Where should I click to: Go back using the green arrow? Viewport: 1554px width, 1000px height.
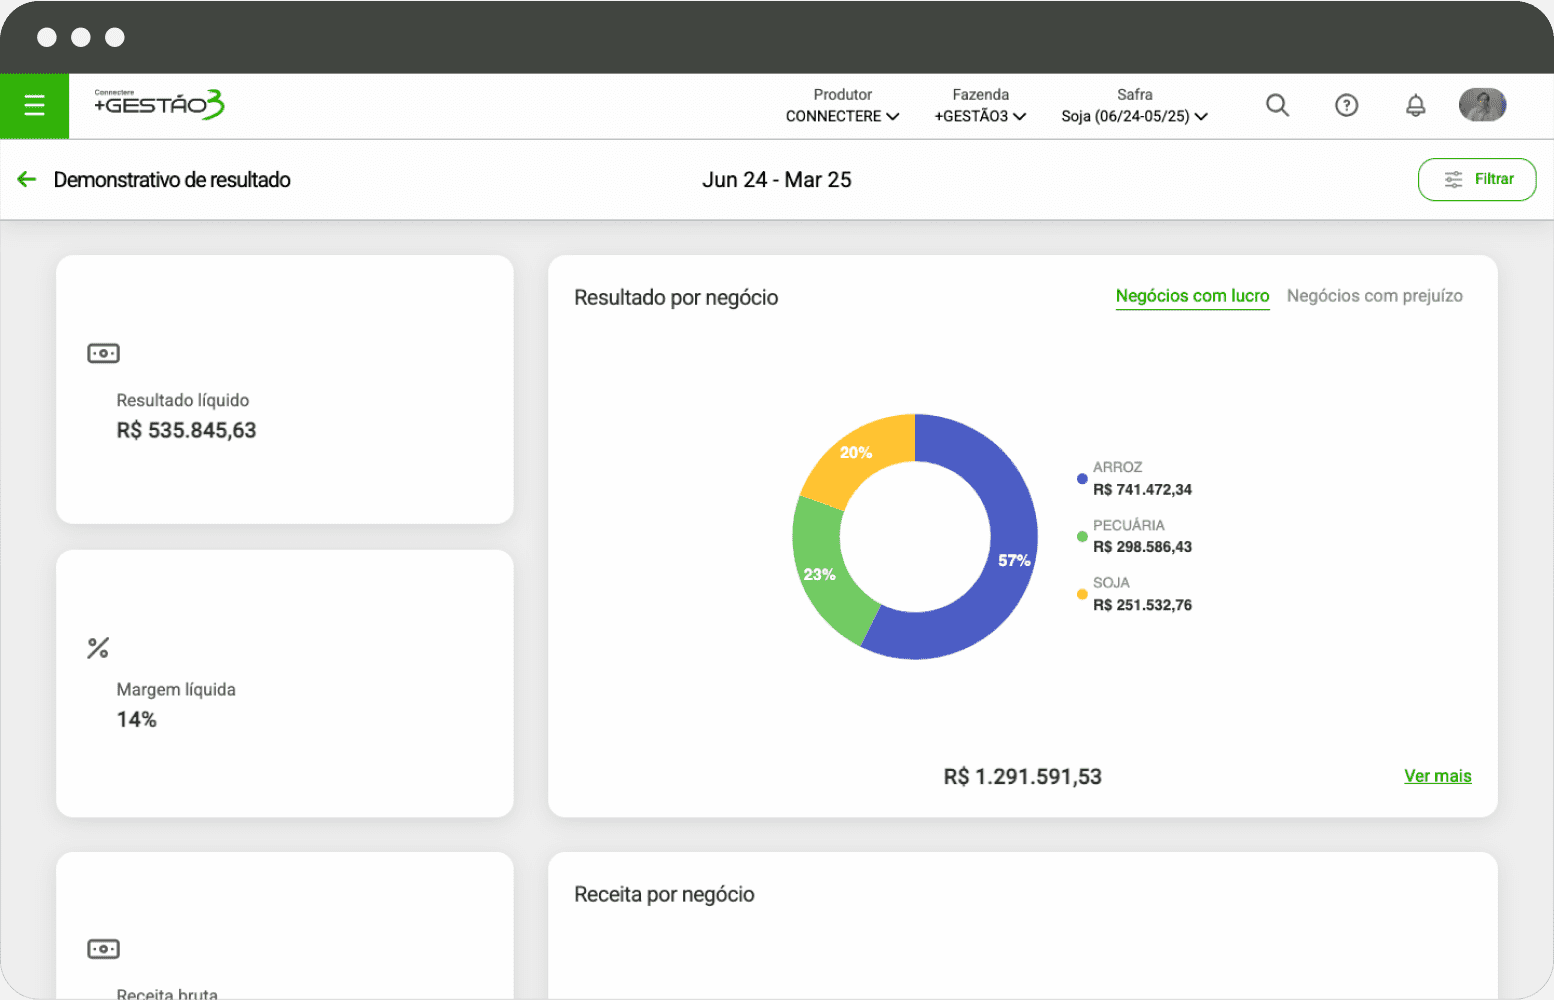(27, 179)
